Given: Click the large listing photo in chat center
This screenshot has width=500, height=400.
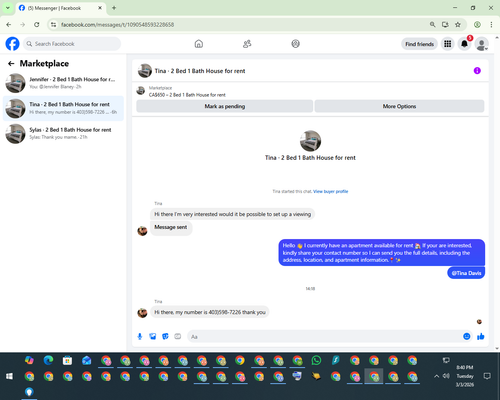Looking at the screenshot, I should pos(310,141).
